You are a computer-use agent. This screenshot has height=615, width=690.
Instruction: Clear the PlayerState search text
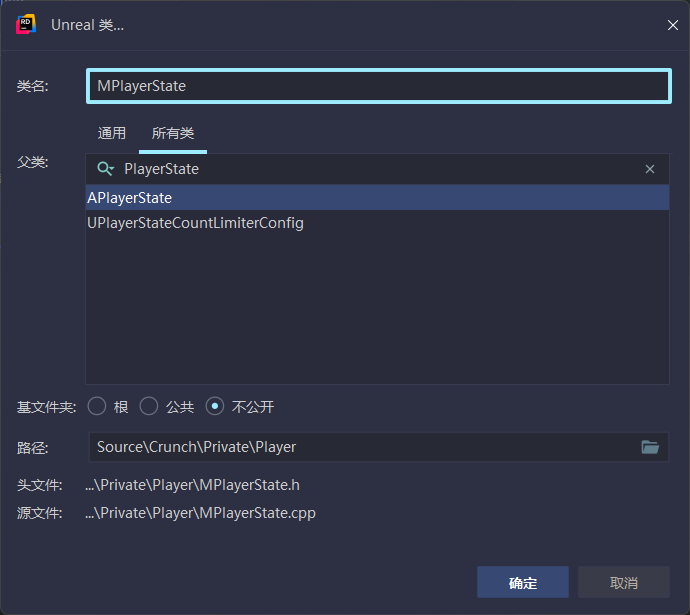[x=650, y=169]
